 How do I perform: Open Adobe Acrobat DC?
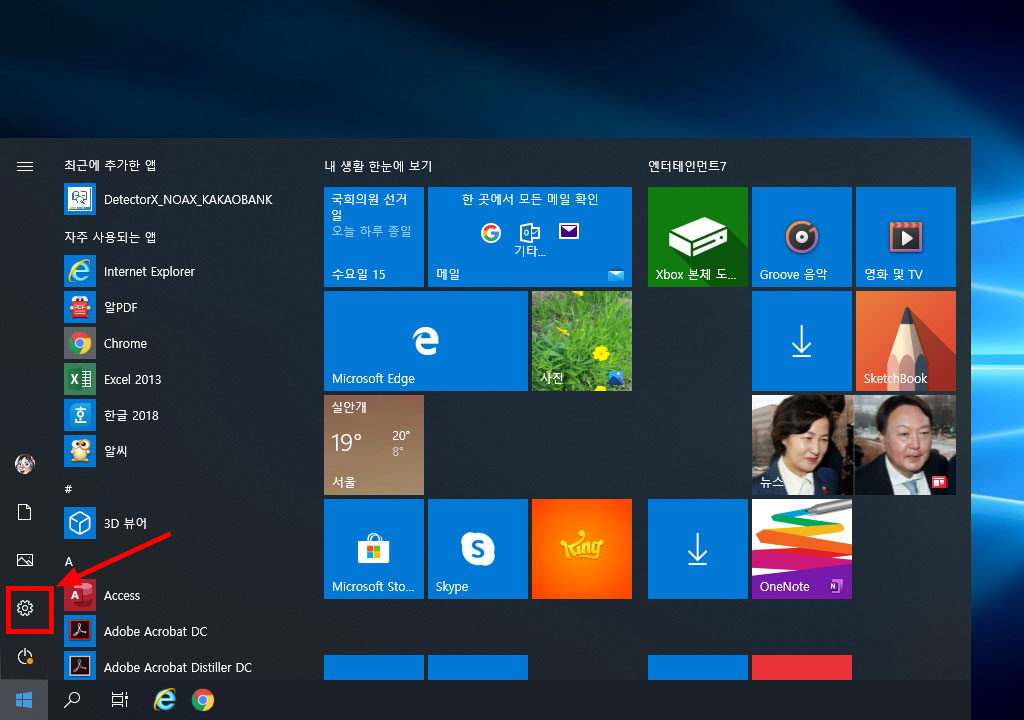pos(178,631)
